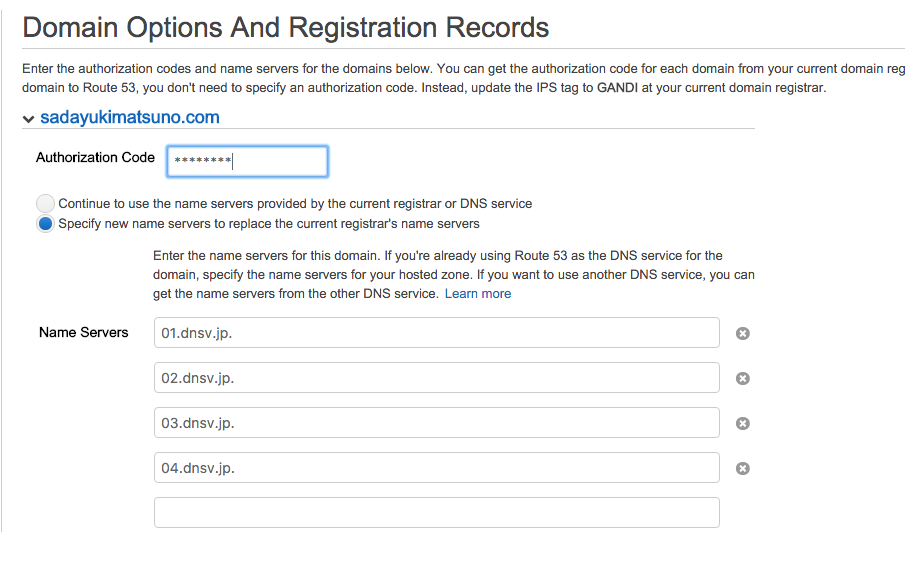Screen dimensions: 905x571
Task: Choose specify new name servers option
Action: click(45, 223)
